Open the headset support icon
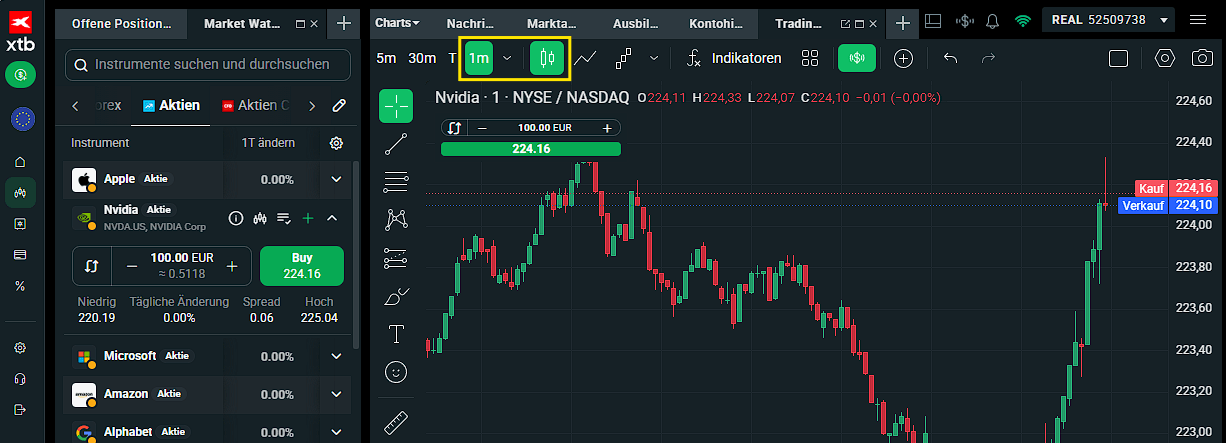 [20, 379]
